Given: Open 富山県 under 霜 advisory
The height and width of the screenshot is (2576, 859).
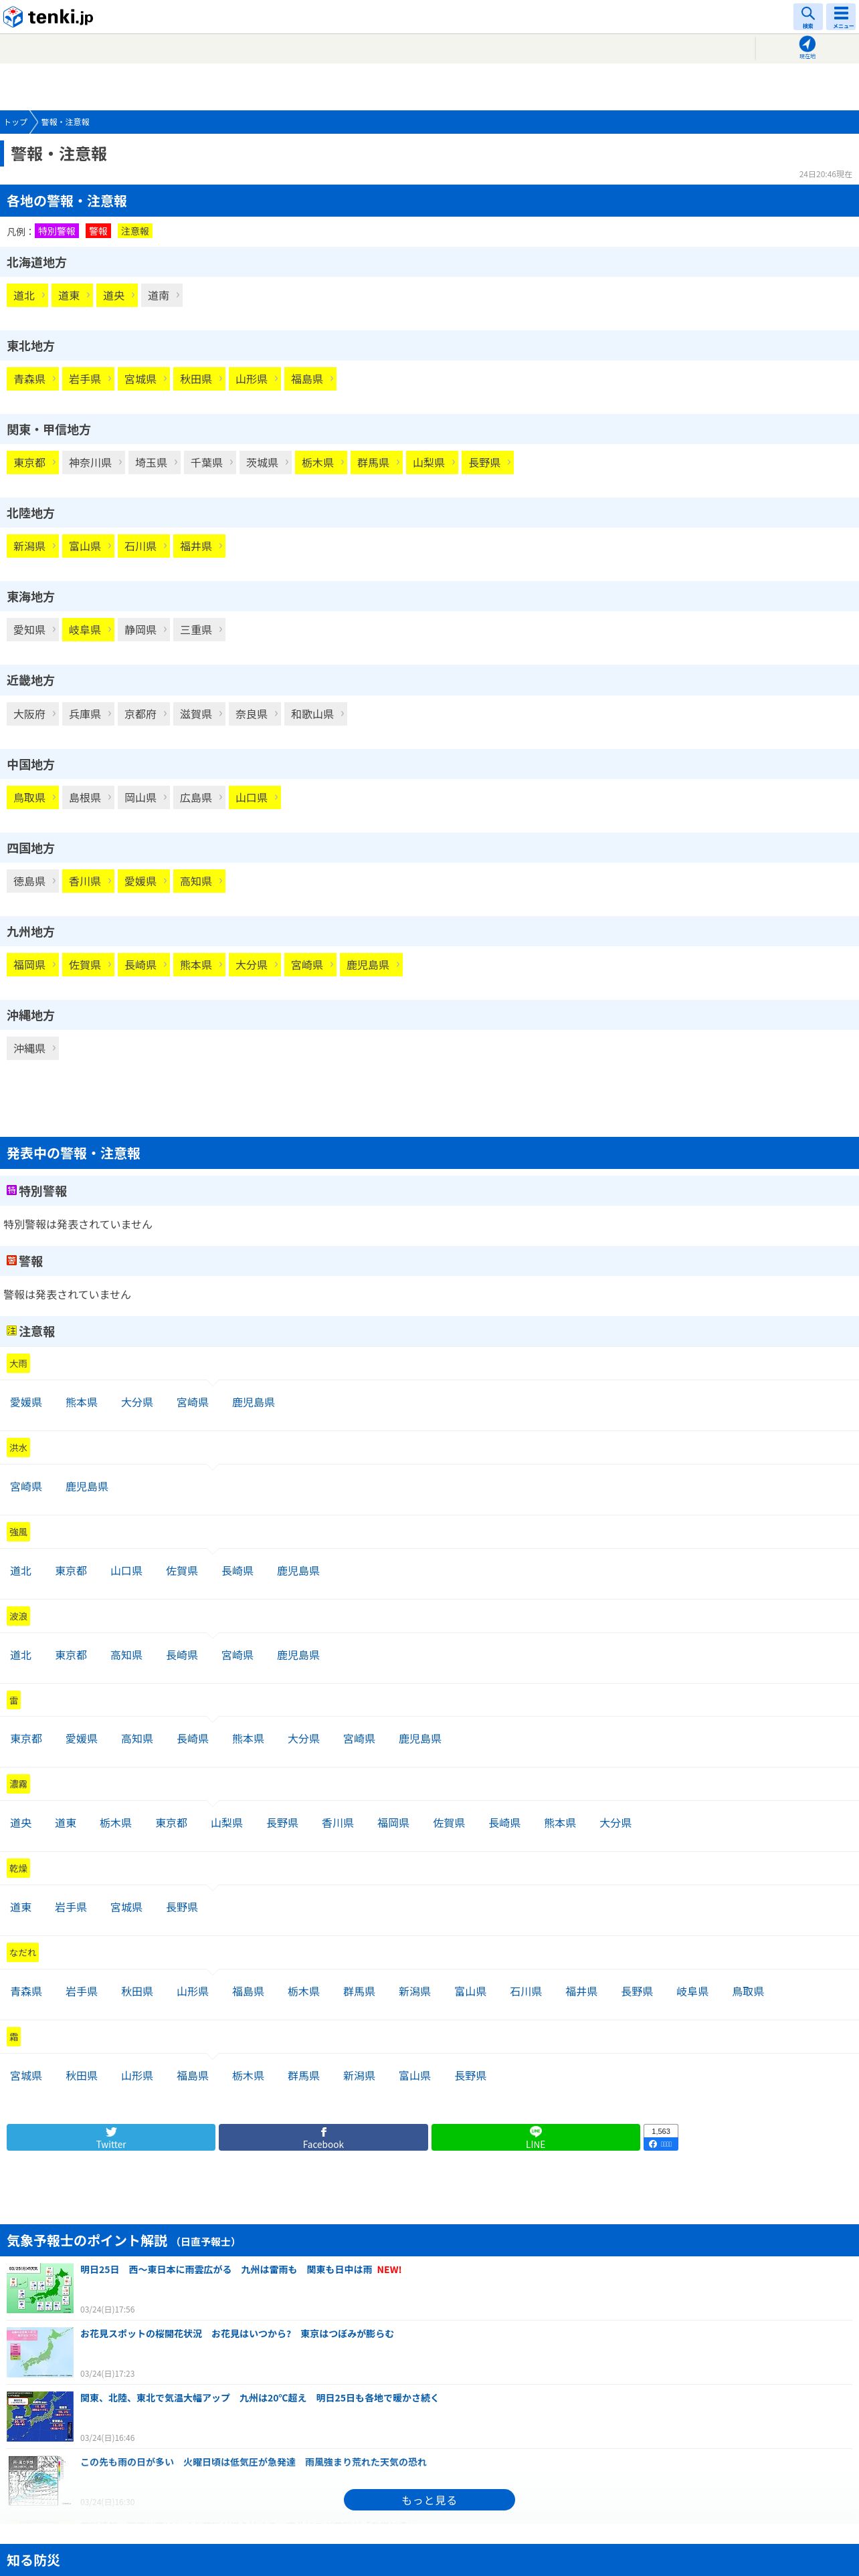Looking at the screenshot, I should pyautogui.click(x=415, y=2075).
